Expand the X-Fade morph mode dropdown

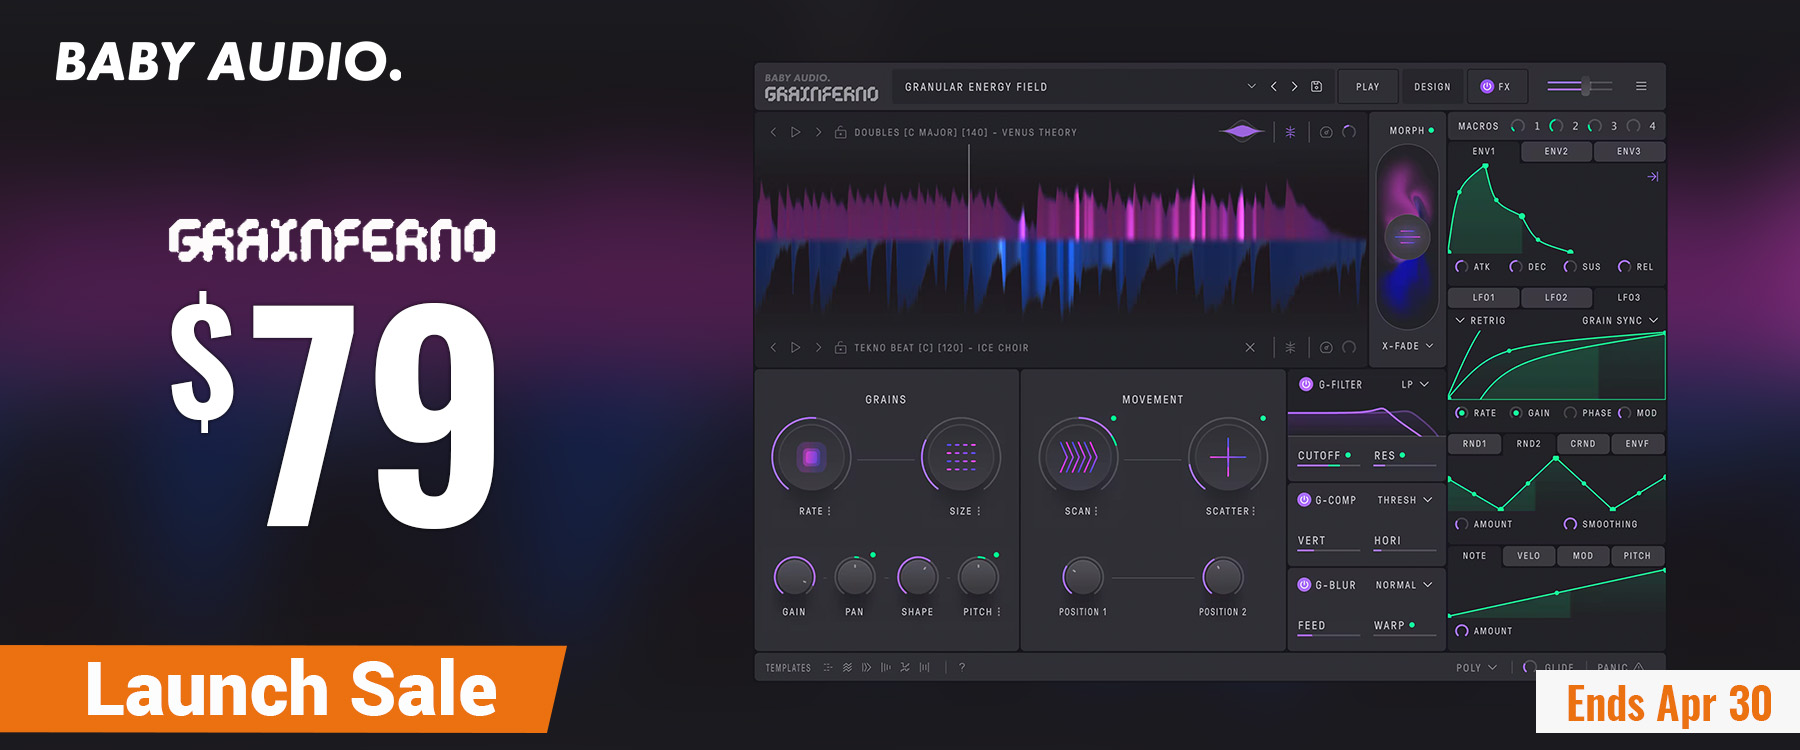point(1408,346)
